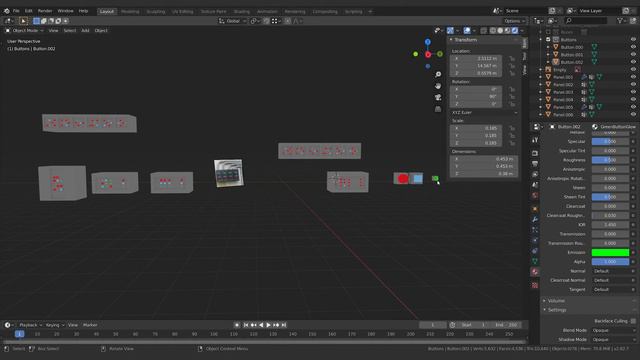This screenshot has height=360, width=640.
Task: Open the Material properties tab icon
Action: coord(535,272)
